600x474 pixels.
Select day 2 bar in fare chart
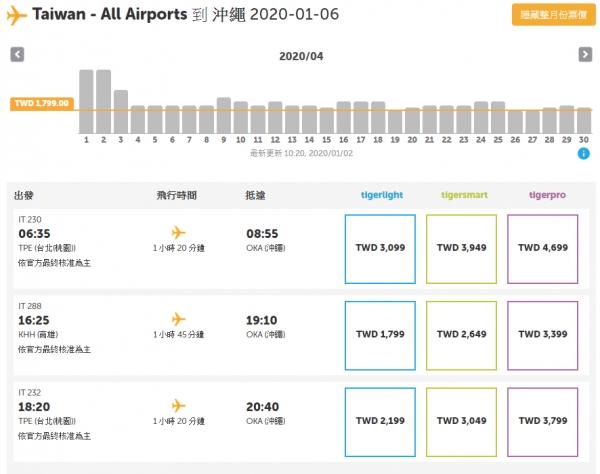[103, 101]
